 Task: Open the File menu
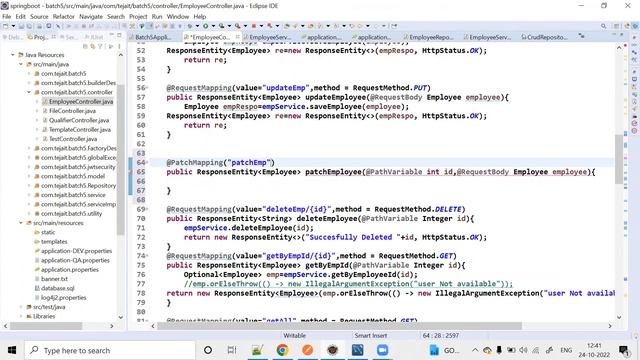click(7, 16)
